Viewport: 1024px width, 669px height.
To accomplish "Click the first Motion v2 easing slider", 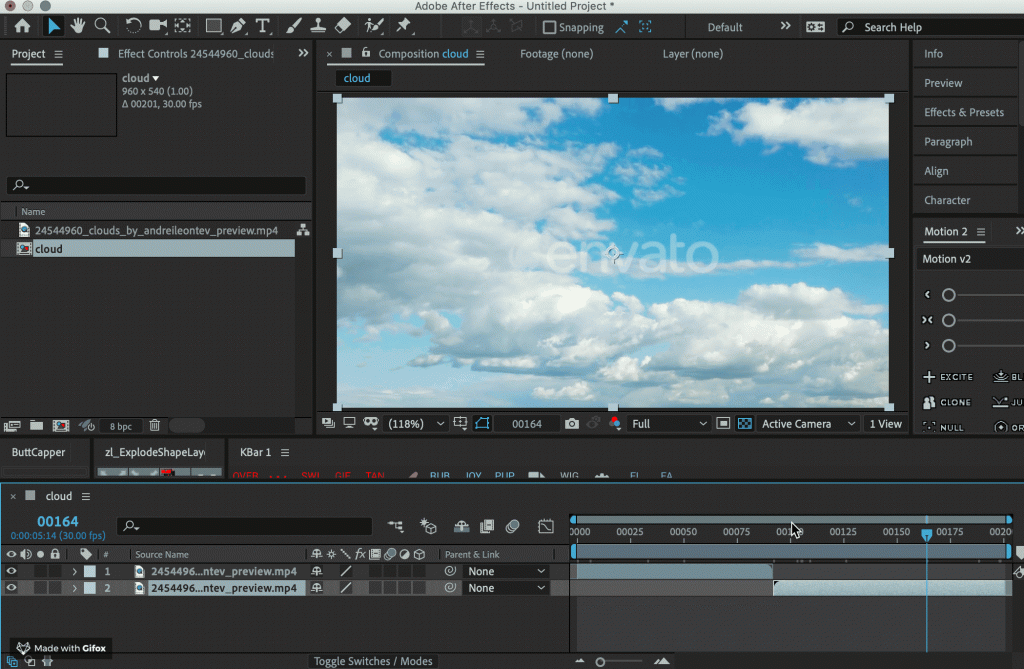I will [x=949, y=295].
